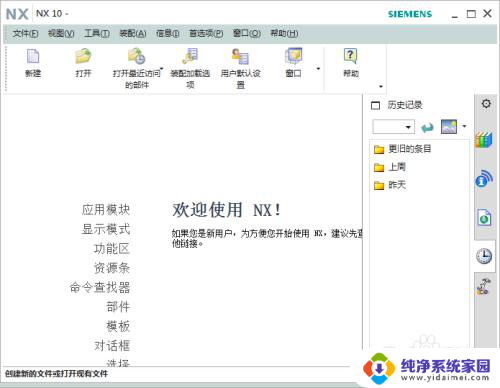Open the 工具(T) menu
The height and width of the screenshot is (388, 500).
click(x=97, y=33)
